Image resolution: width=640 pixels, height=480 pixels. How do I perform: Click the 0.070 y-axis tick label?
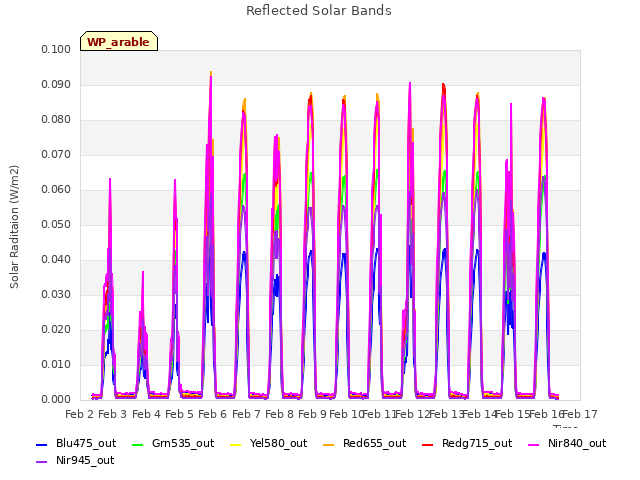(x=56, y=155)
